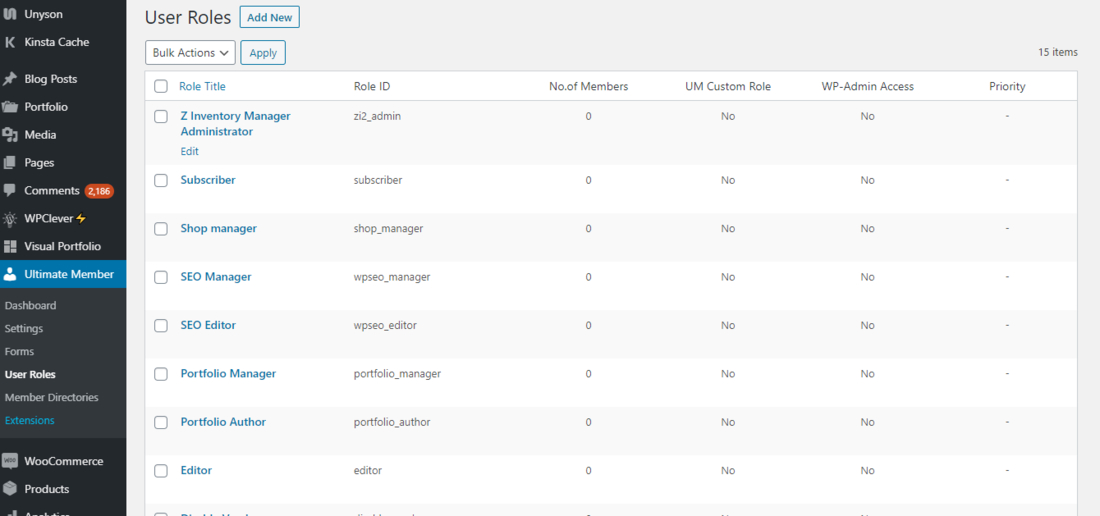1100x516 pixels.
Task: Expand the Ultimate Member menu
Action: coord(68,274)
